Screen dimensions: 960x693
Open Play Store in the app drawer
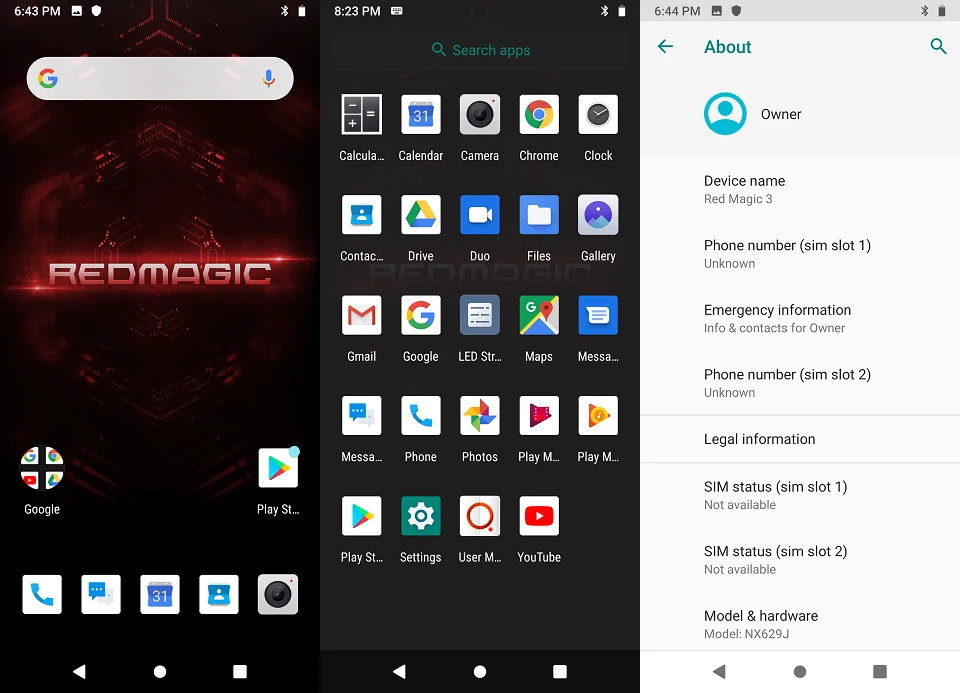click(361, 516)
